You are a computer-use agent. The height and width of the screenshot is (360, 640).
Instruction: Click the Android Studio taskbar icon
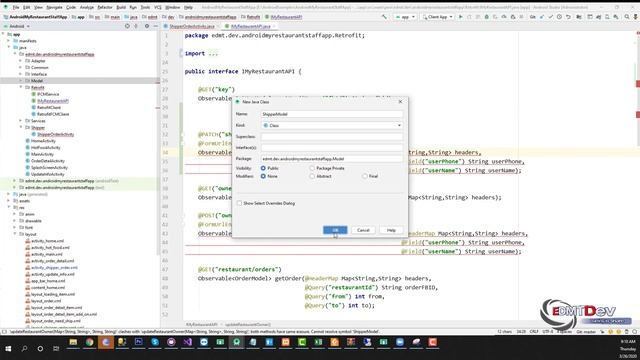pos(236,342)
